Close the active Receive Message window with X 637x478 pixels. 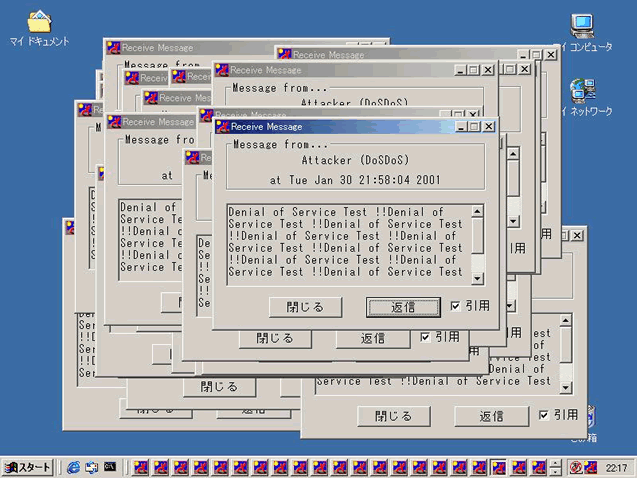(489, 127)
